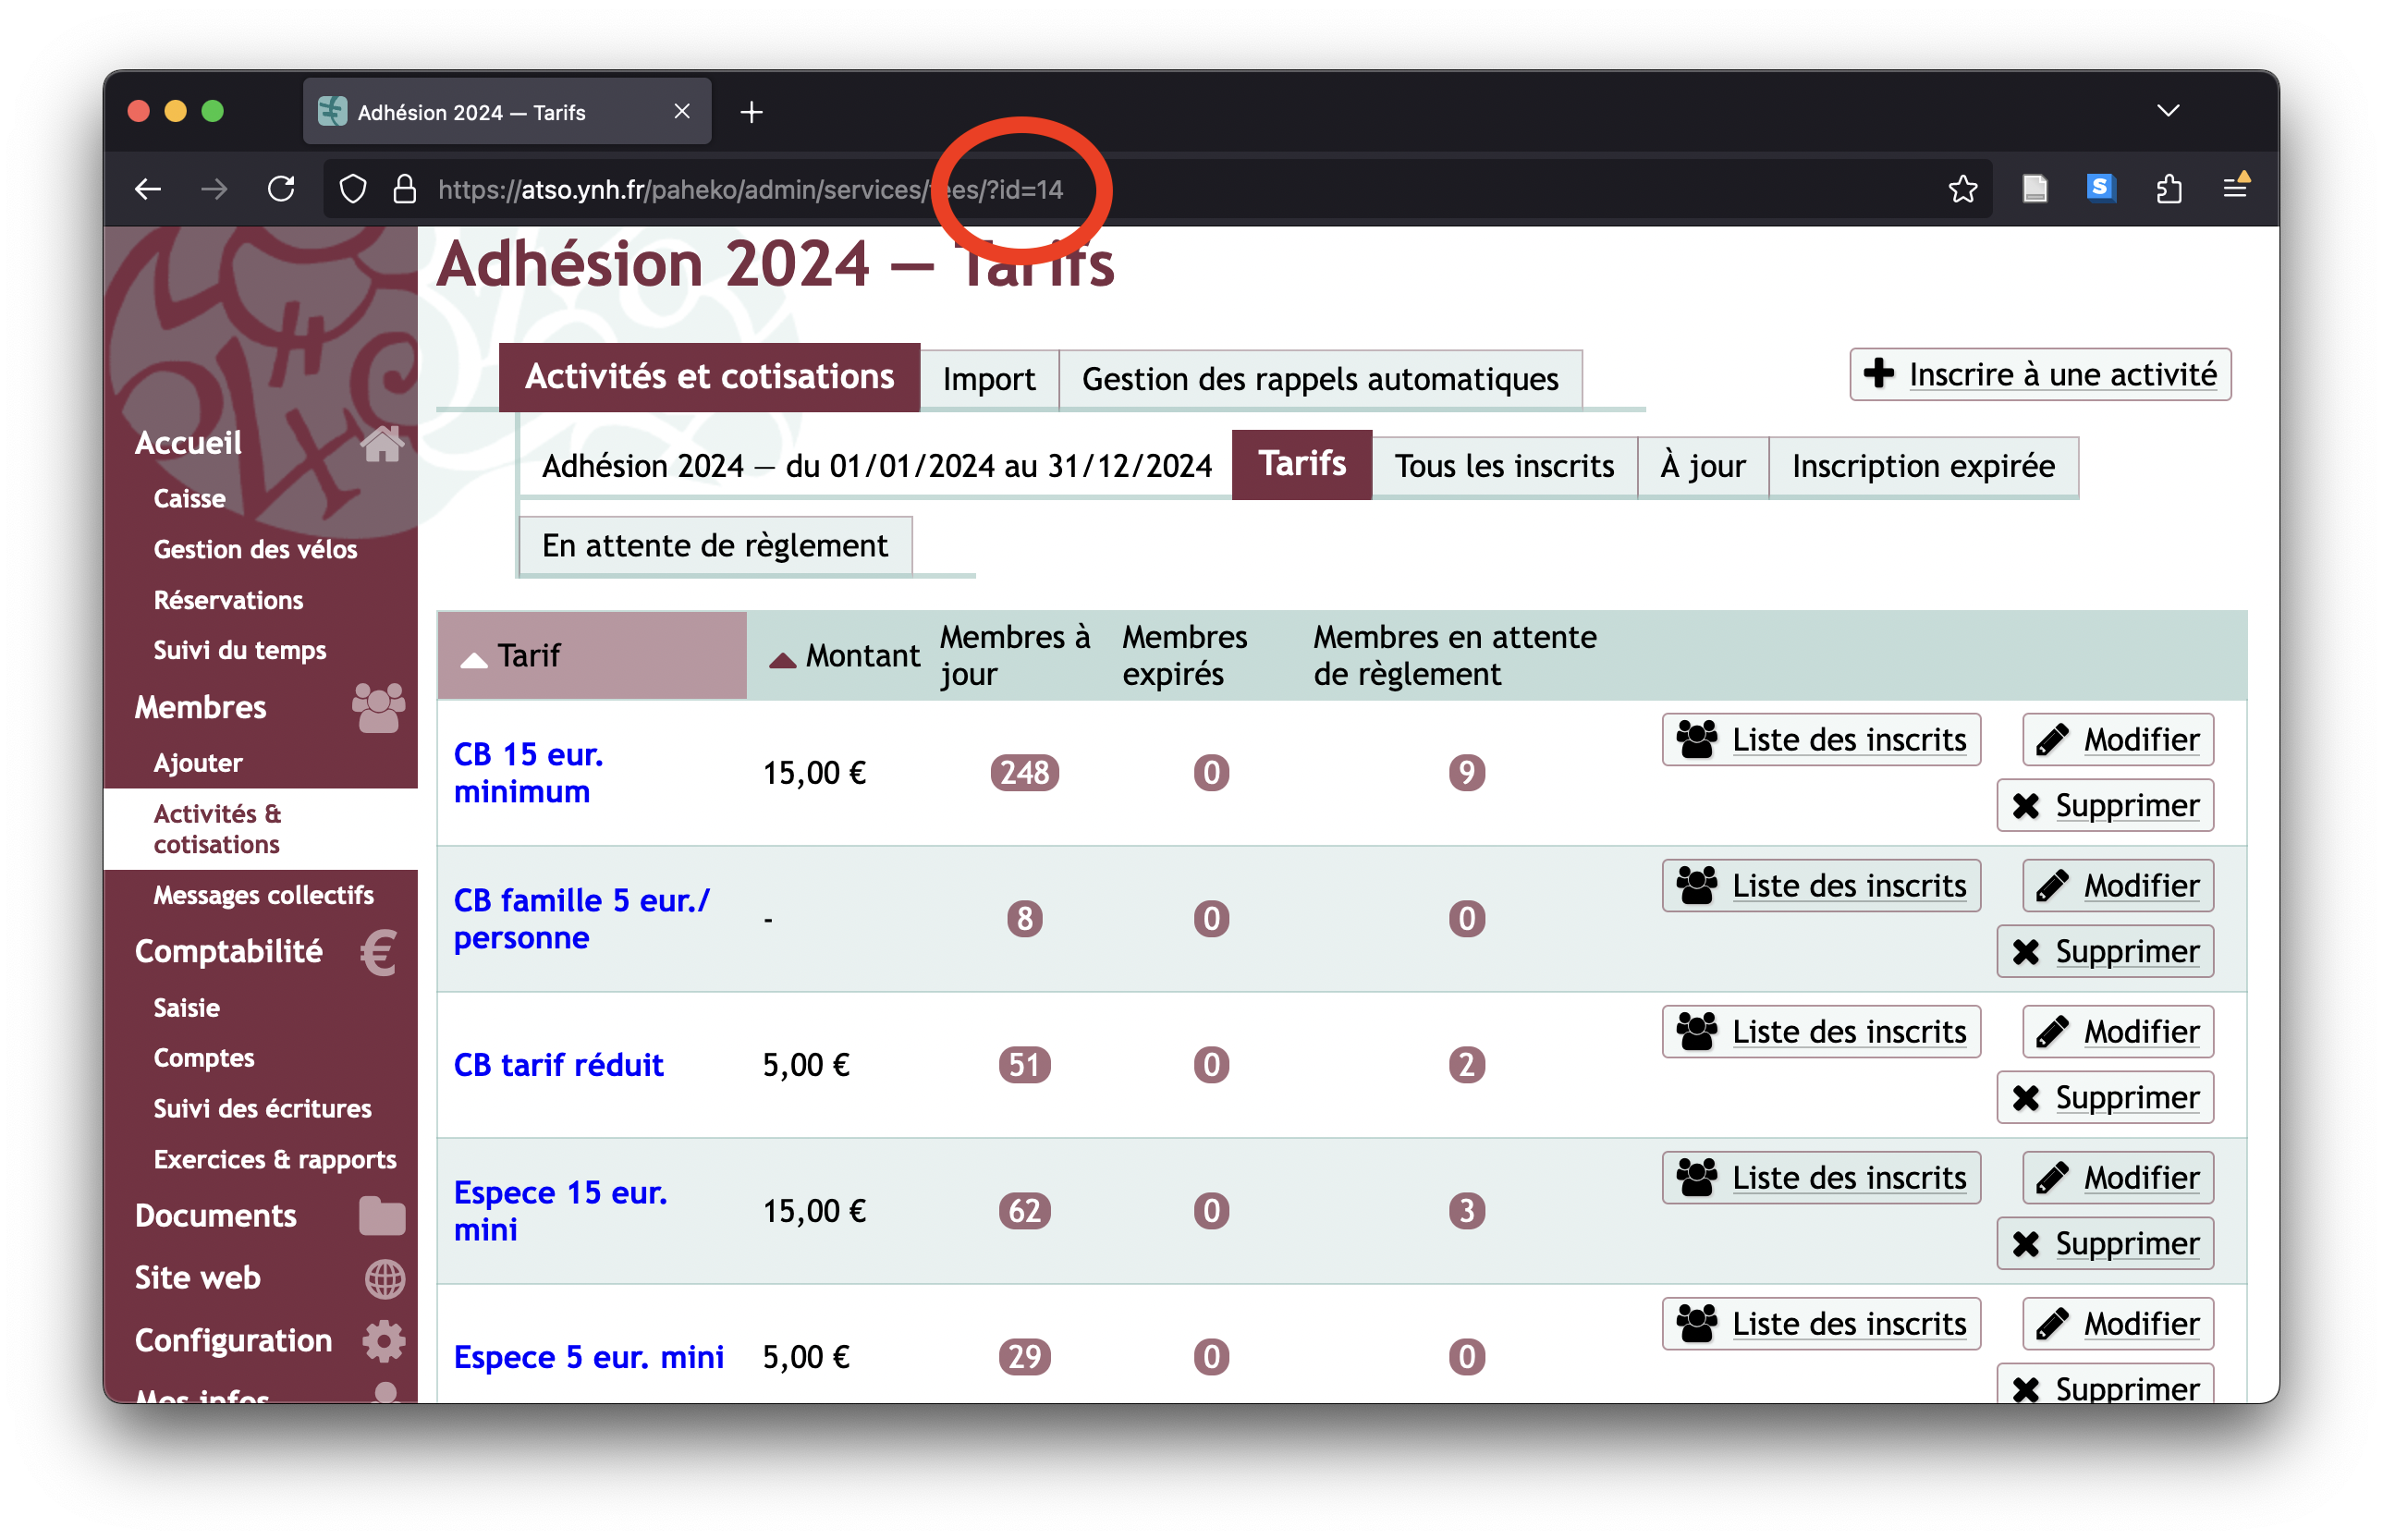Viewport: 2383px width, 1540px height.
Task: Open the tracking protection shield icon
Action: (353, 189)
